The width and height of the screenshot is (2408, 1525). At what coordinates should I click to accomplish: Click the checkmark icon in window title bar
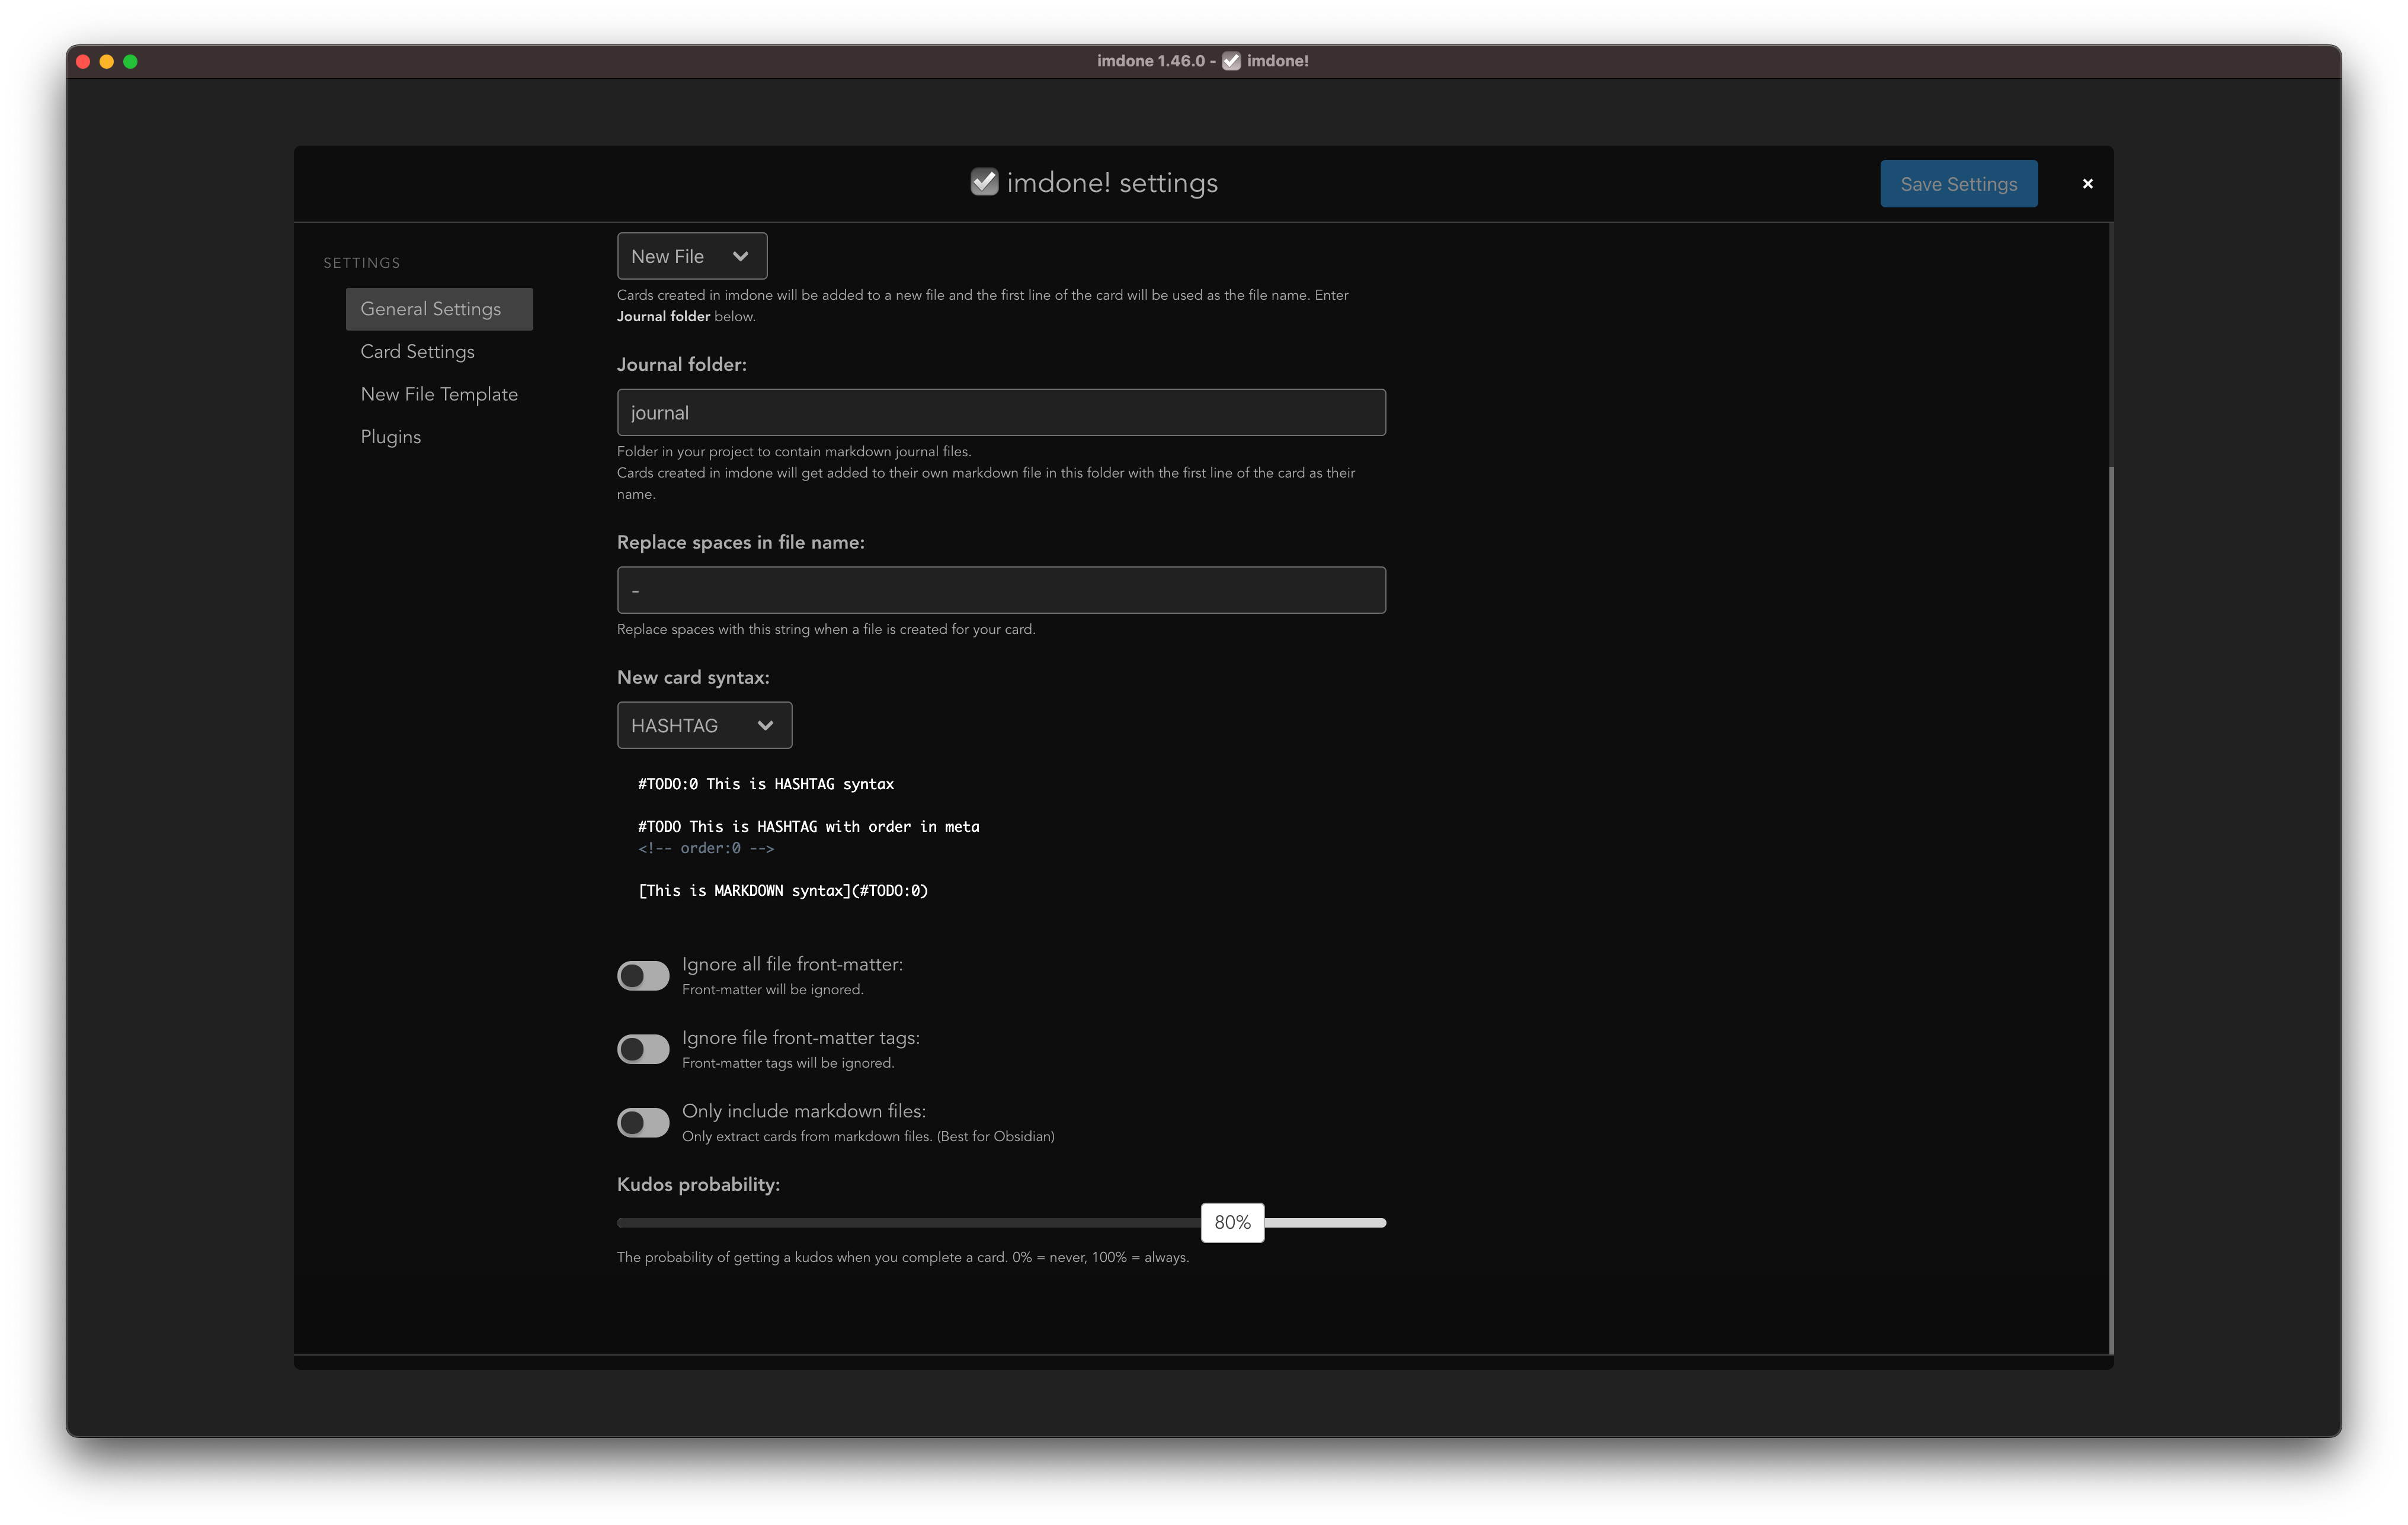click(1231, 61)
